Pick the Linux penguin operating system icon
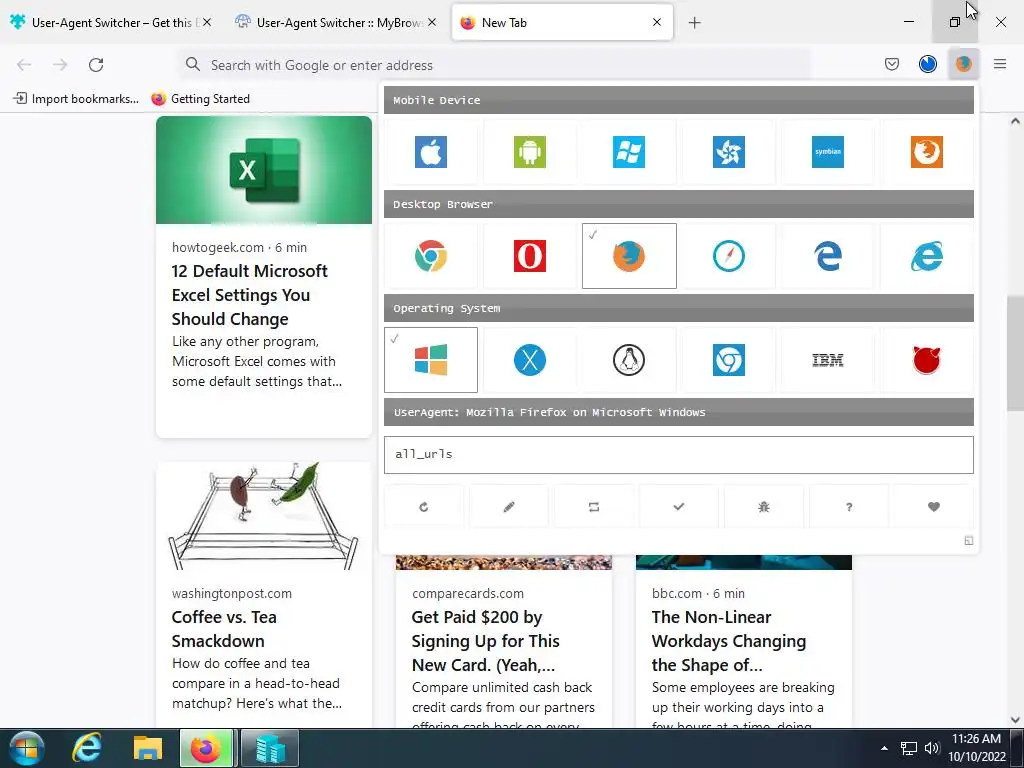Screen dimensions: 1024x768 [x=629, y=360]
